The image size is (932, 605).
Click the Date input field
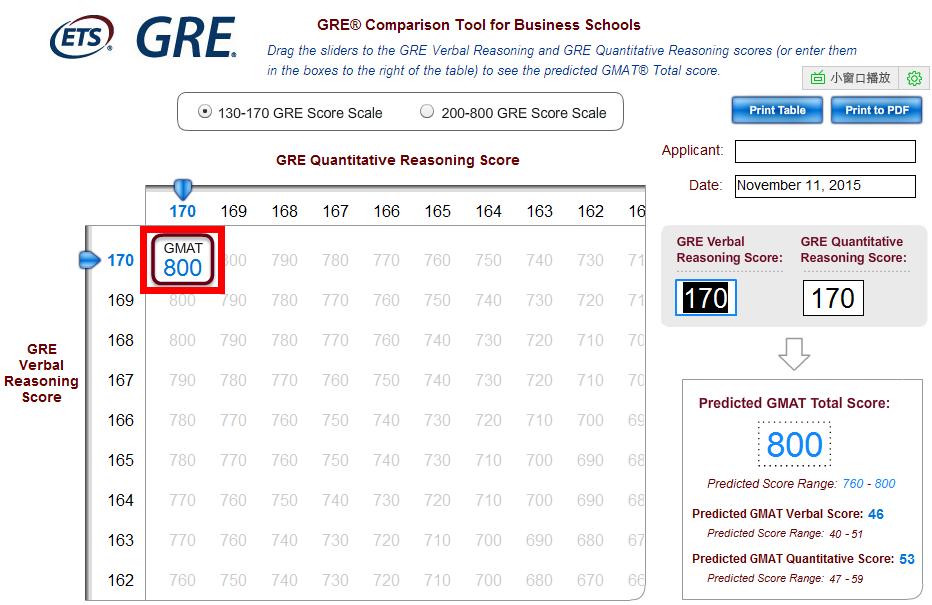[x=825, y=186]
